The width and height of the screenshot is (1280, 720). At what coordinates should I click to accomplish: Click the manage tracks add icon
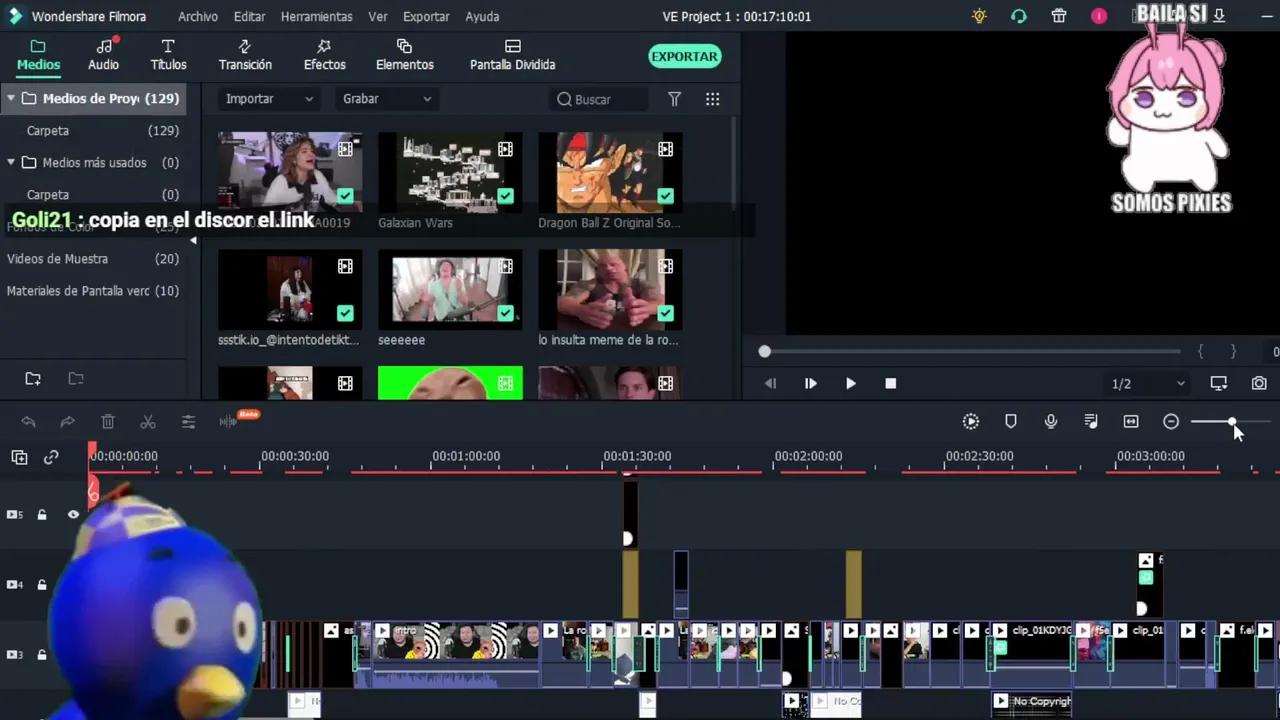pyautogui.click(x=19, y=457)
